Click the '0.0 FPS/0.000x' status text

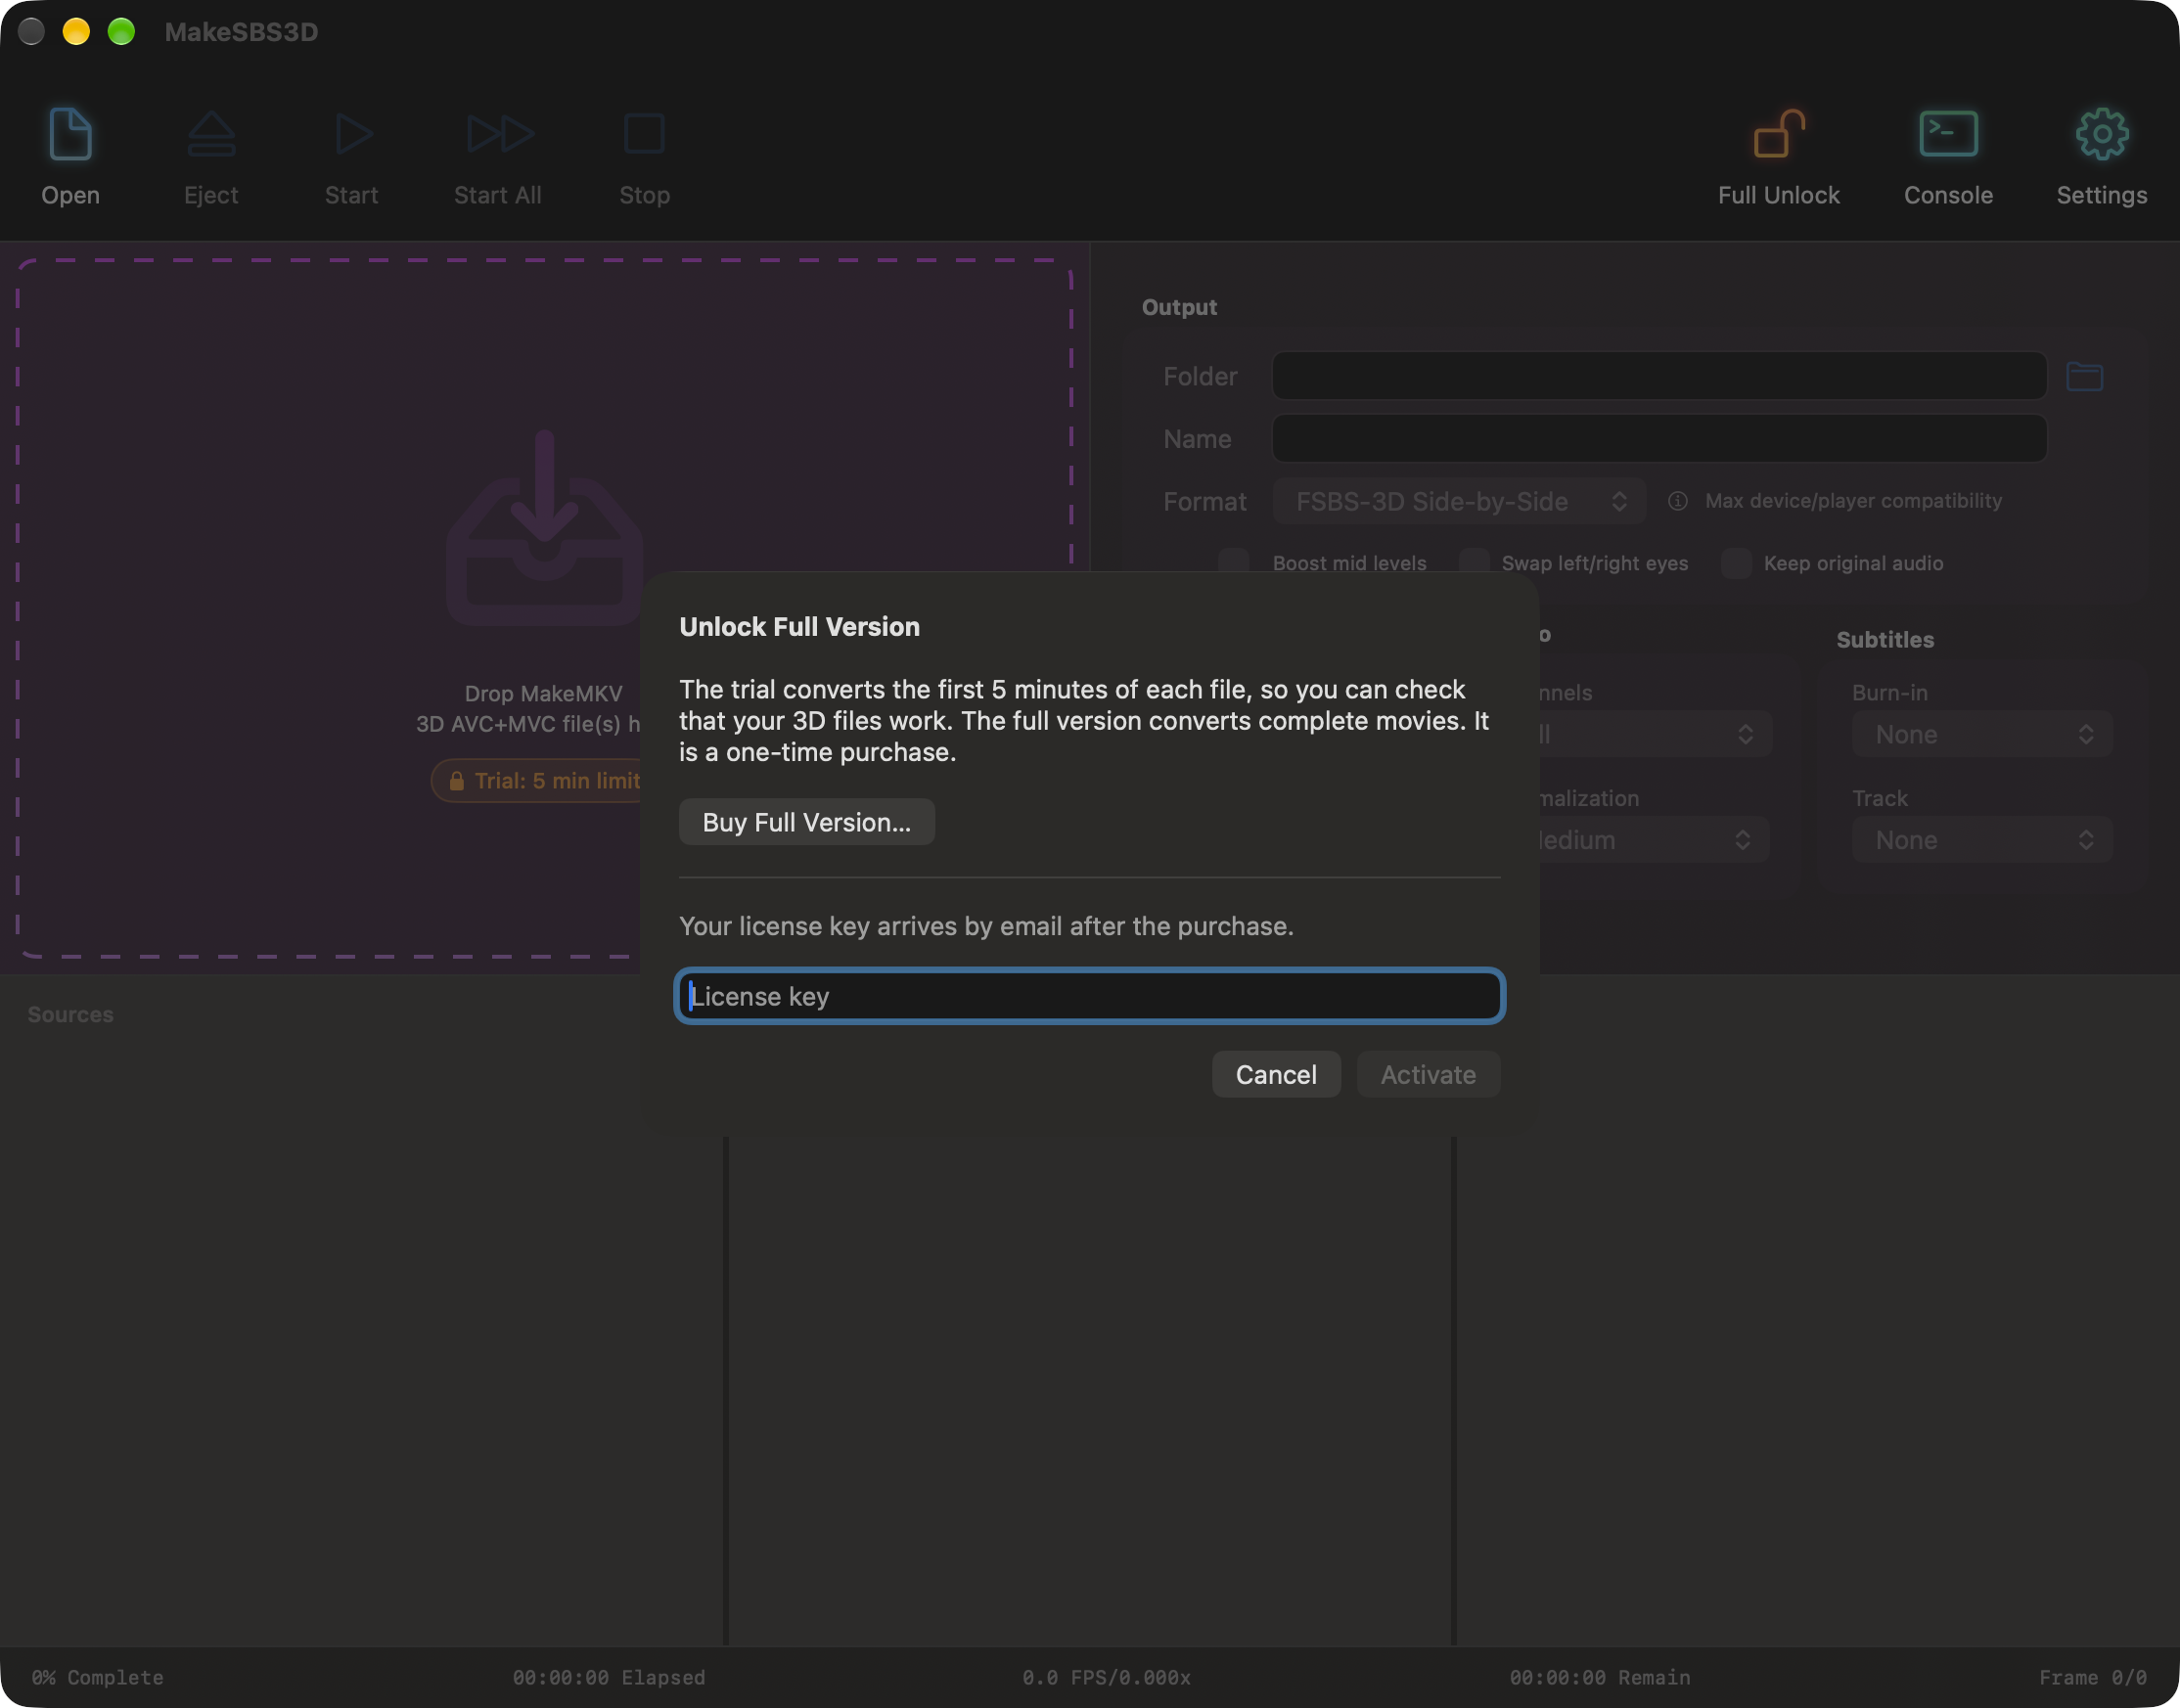tap(1105, 1677)
